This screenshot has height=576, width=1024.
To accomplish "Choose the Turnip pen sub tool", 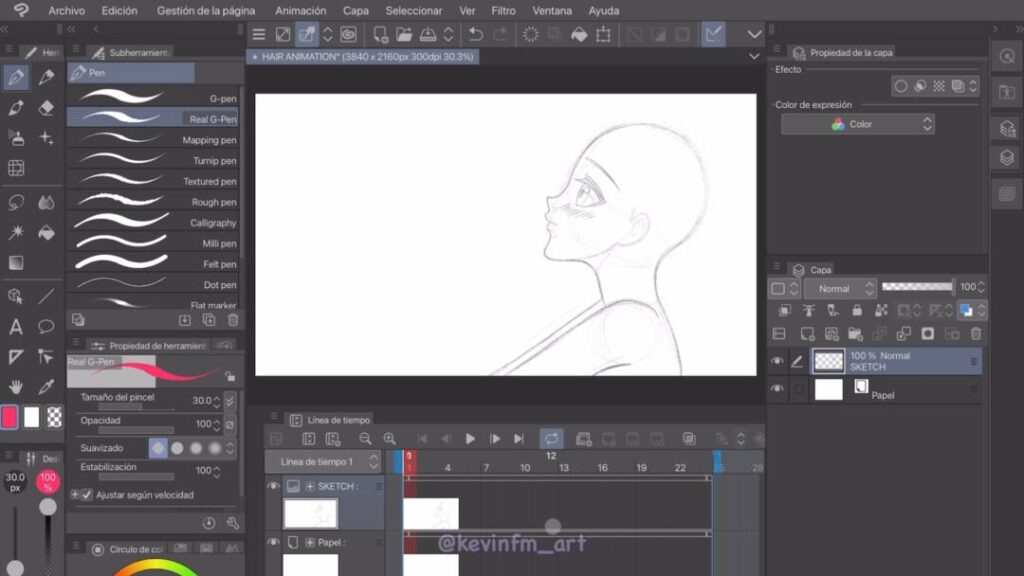I will point(153,160).
